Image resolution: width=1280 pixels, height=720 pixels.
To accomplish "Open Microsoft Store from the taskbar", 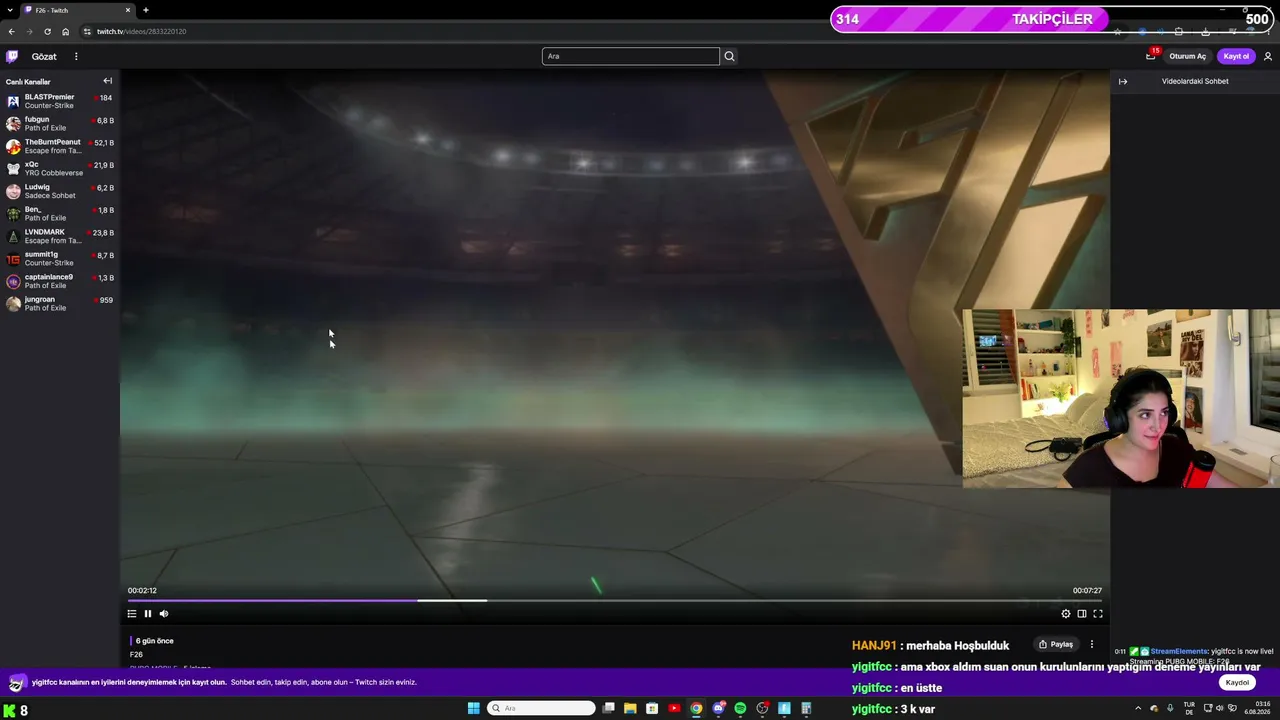I will [652, 708].
